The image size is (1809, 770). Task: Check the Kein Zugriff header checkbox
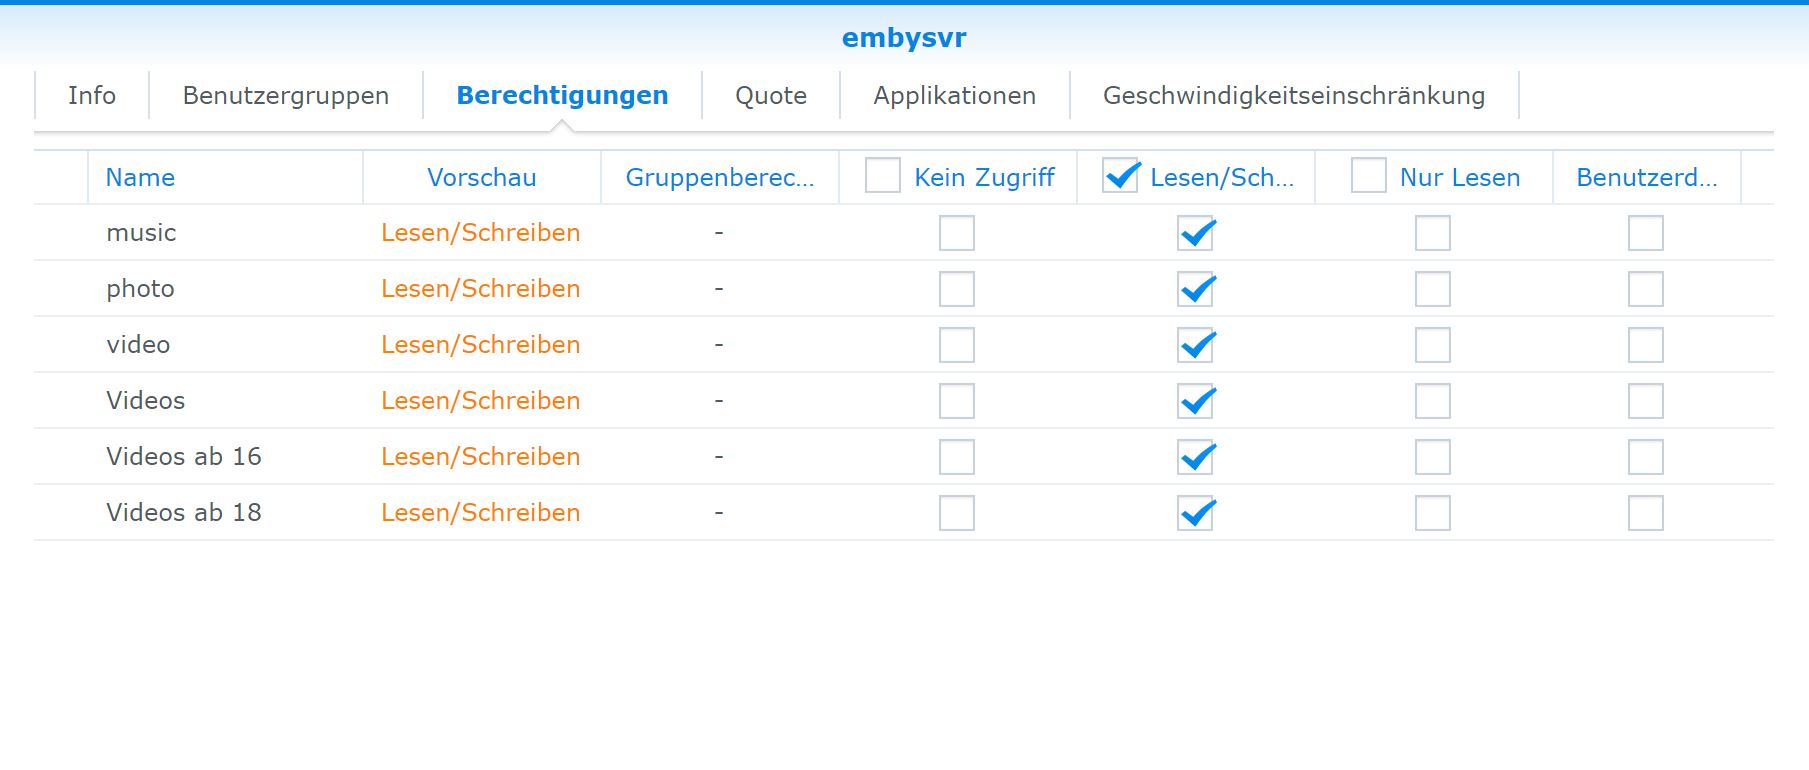tap(883, 176)
